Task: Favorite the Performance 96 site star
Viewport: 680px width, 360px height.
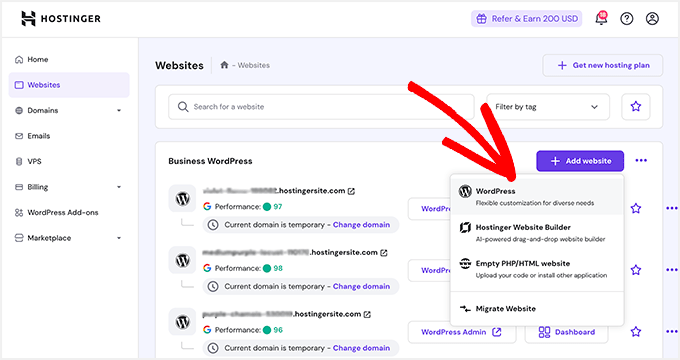Action: [636, 332]
